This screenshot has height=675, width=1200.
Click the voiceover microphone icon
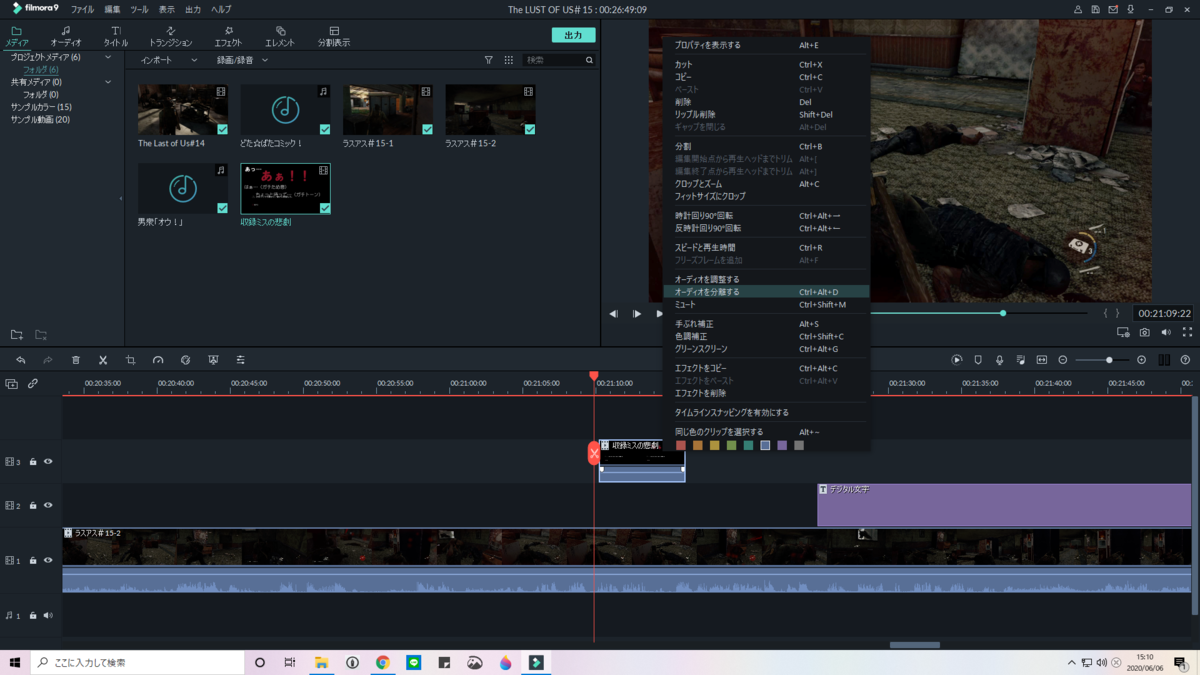[x=999, y=360]
